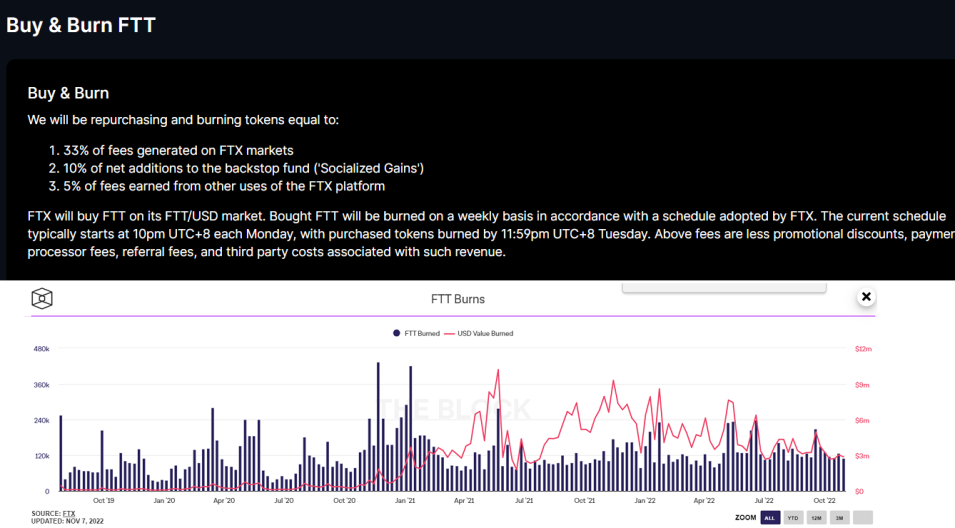Click the 'FTT Burns' chart title

coord(458,299)
